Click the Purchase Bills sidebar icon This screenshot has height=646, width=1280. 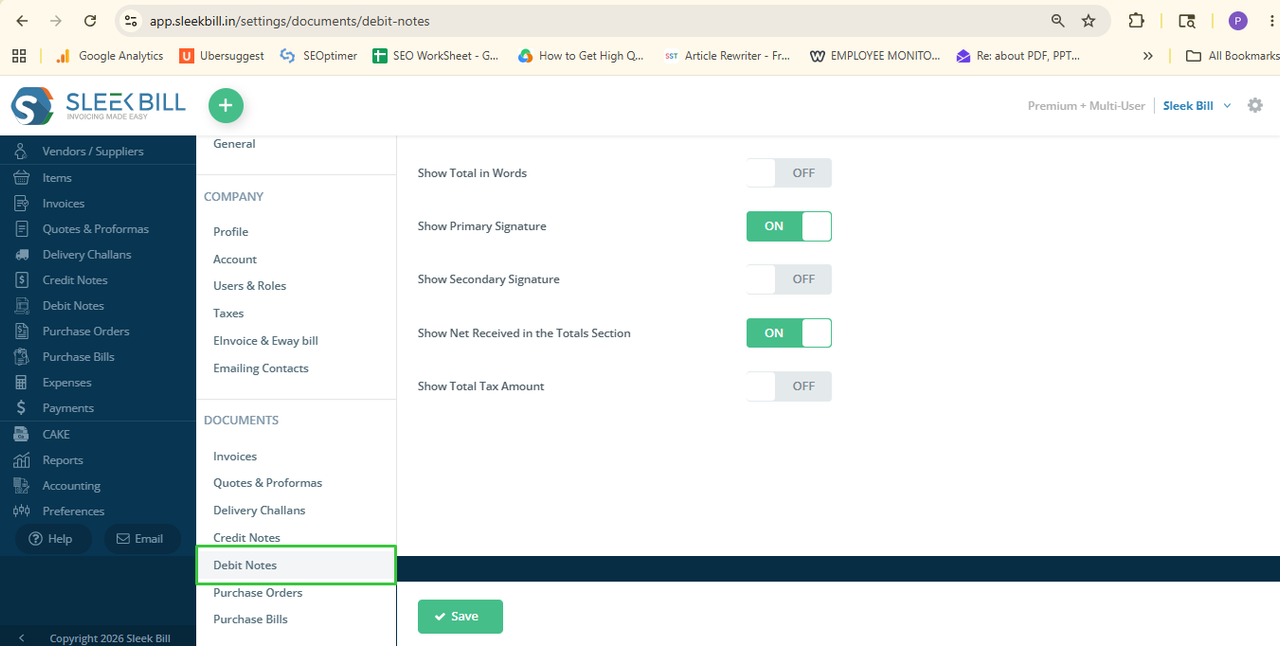(21, 357)
